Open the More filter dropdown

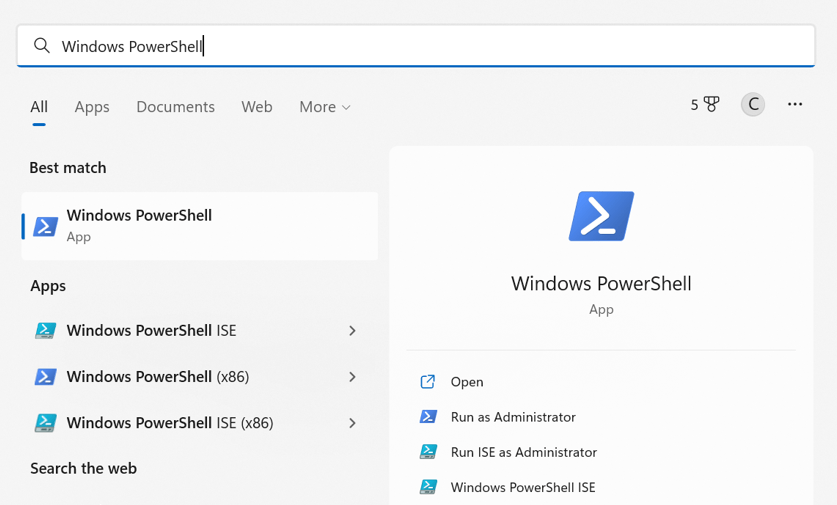tap(325, 107)
